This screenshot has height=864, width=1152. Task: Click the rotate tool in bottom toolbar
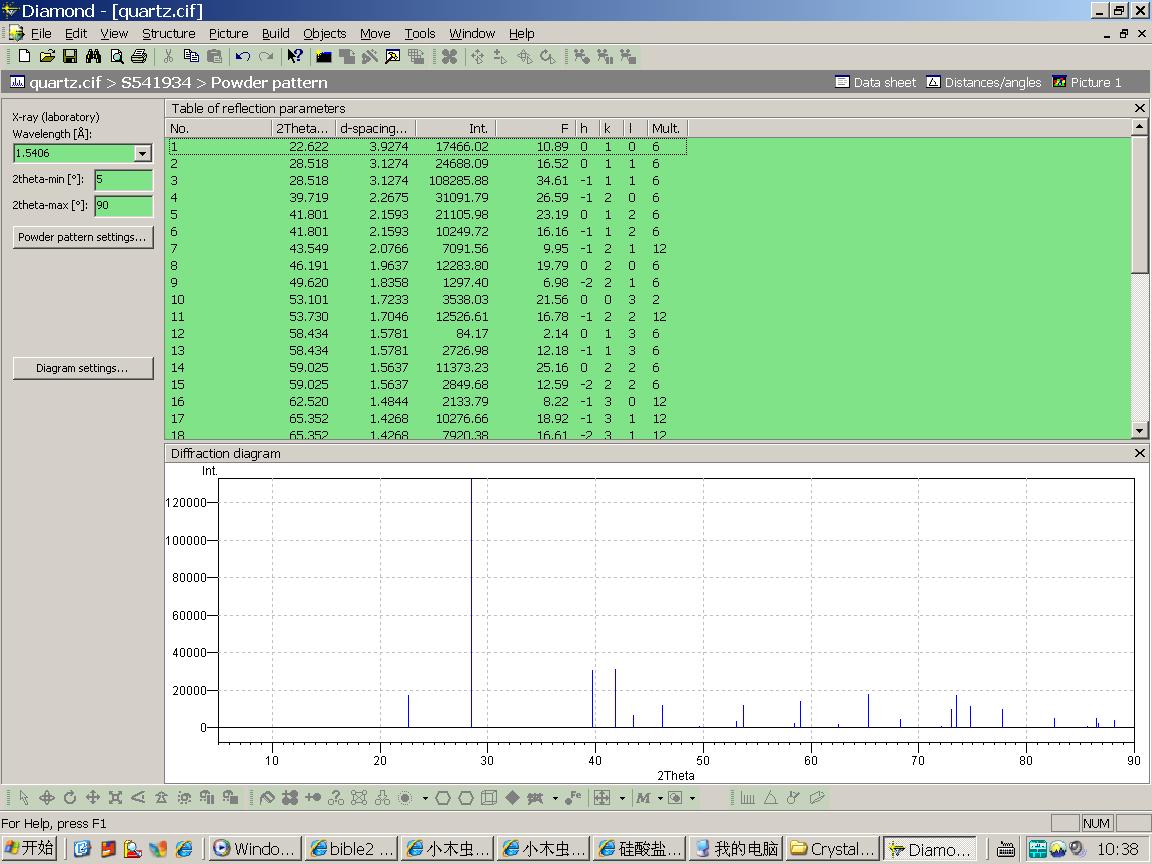coord(70,798)
